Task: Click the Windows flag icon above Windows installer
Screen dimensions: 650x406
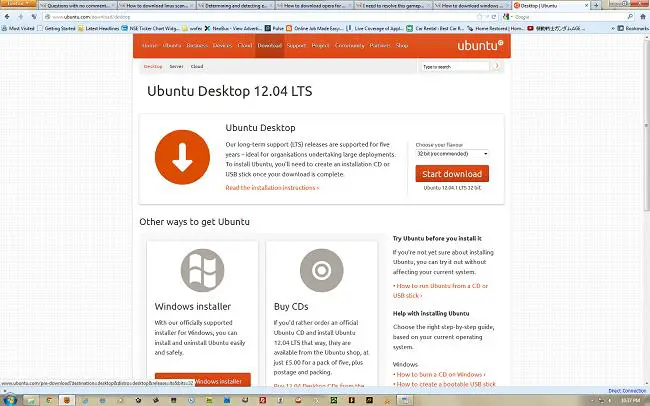Action: 202,270
